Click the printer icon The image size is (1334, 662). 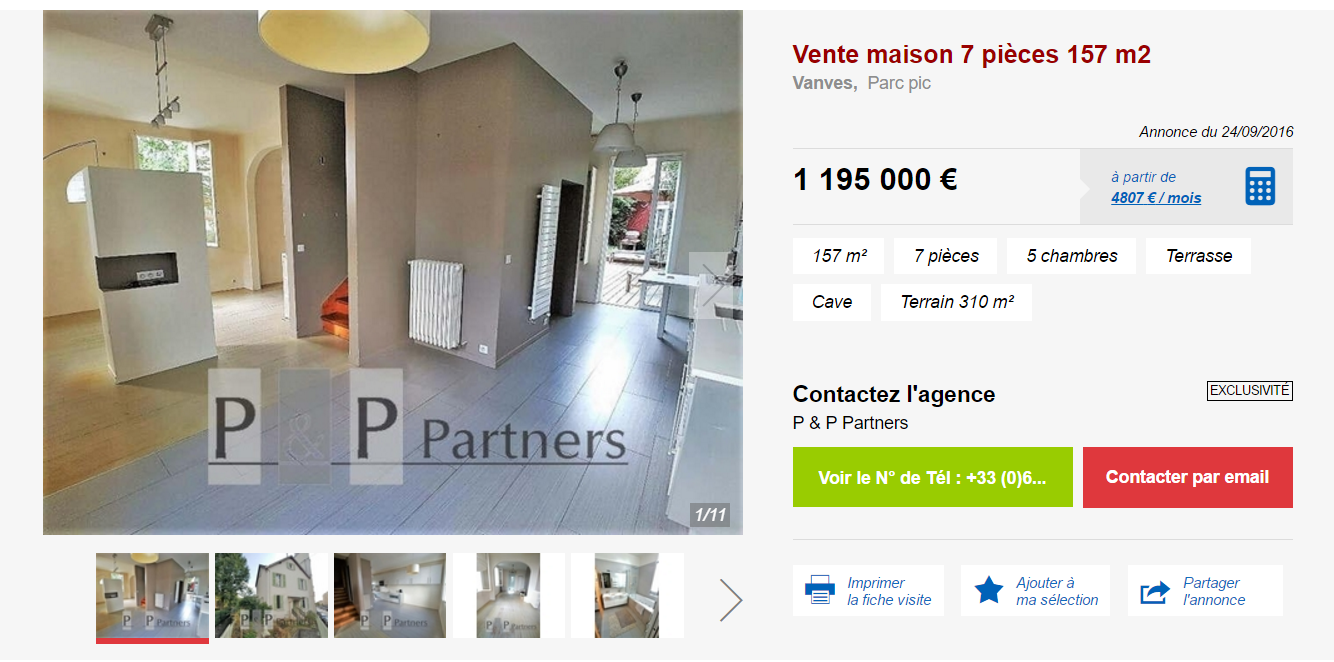pos(820,590)
